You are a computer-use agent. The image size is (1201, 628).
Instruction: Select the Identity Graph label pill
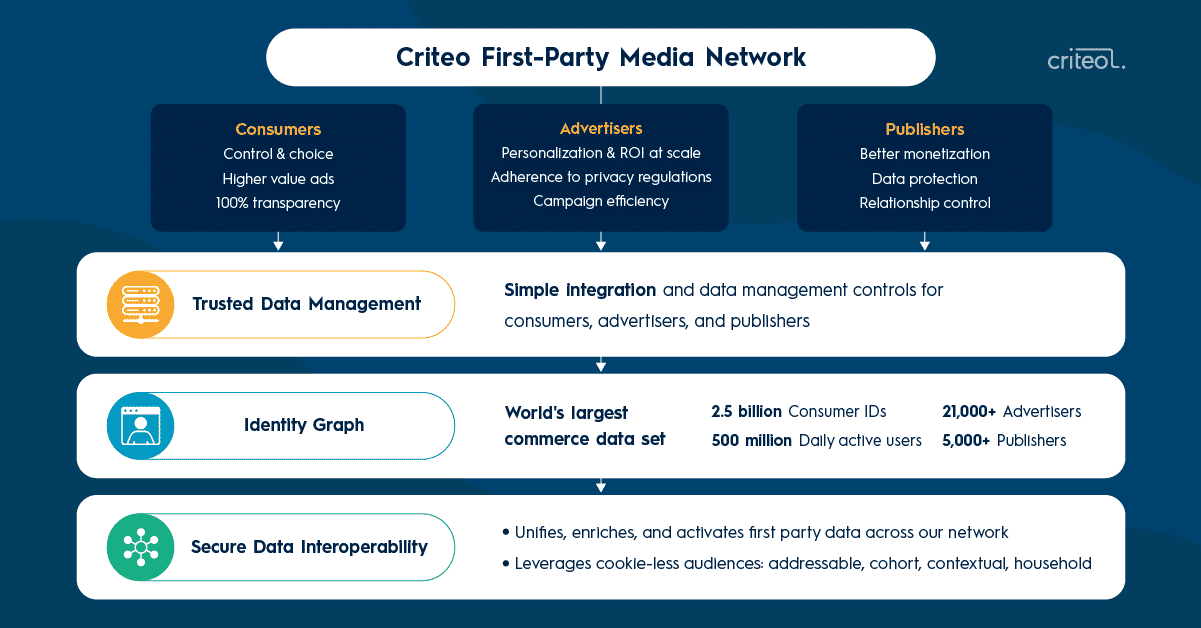[x=281, y=425]
